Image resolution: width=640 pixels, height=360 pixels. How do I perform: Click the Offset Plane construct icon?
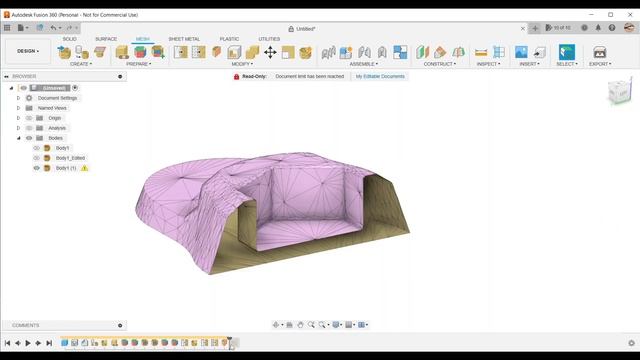(422, 52)
